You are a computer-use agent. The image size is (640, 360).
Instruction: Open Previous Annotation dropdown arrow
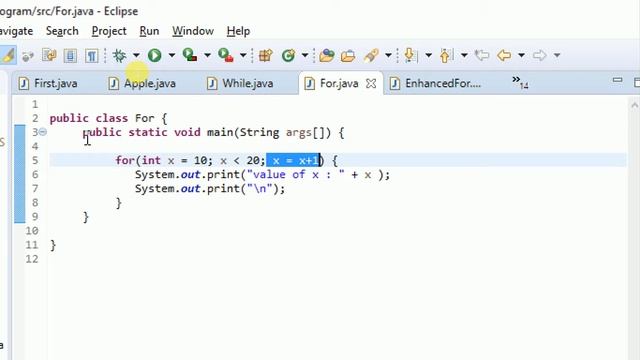[464, 55]
